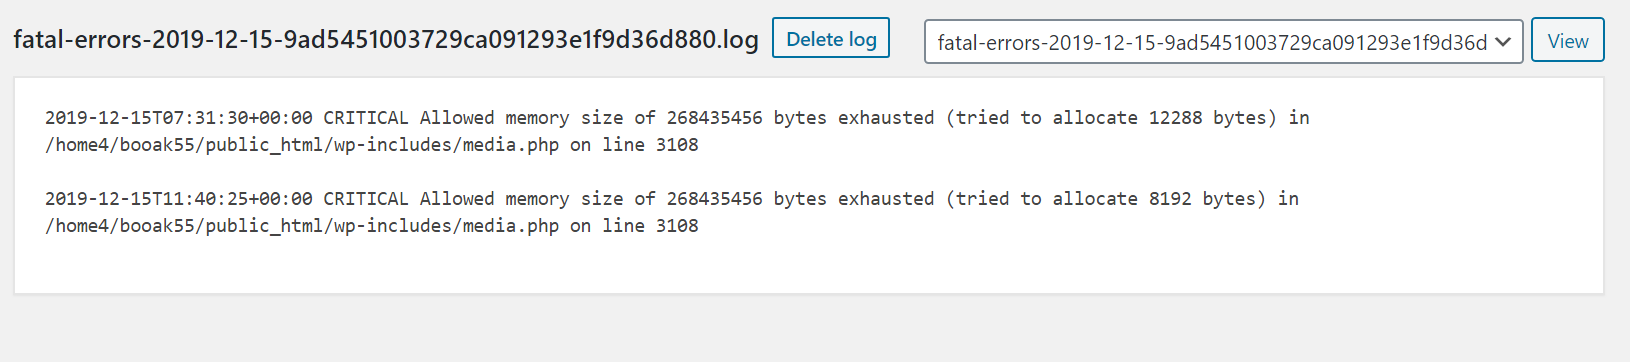Click the 07:31:30 timestamp of first entry
This screenshot has height=362, width=1630.
pyautogui.click(x=179, y=118)
